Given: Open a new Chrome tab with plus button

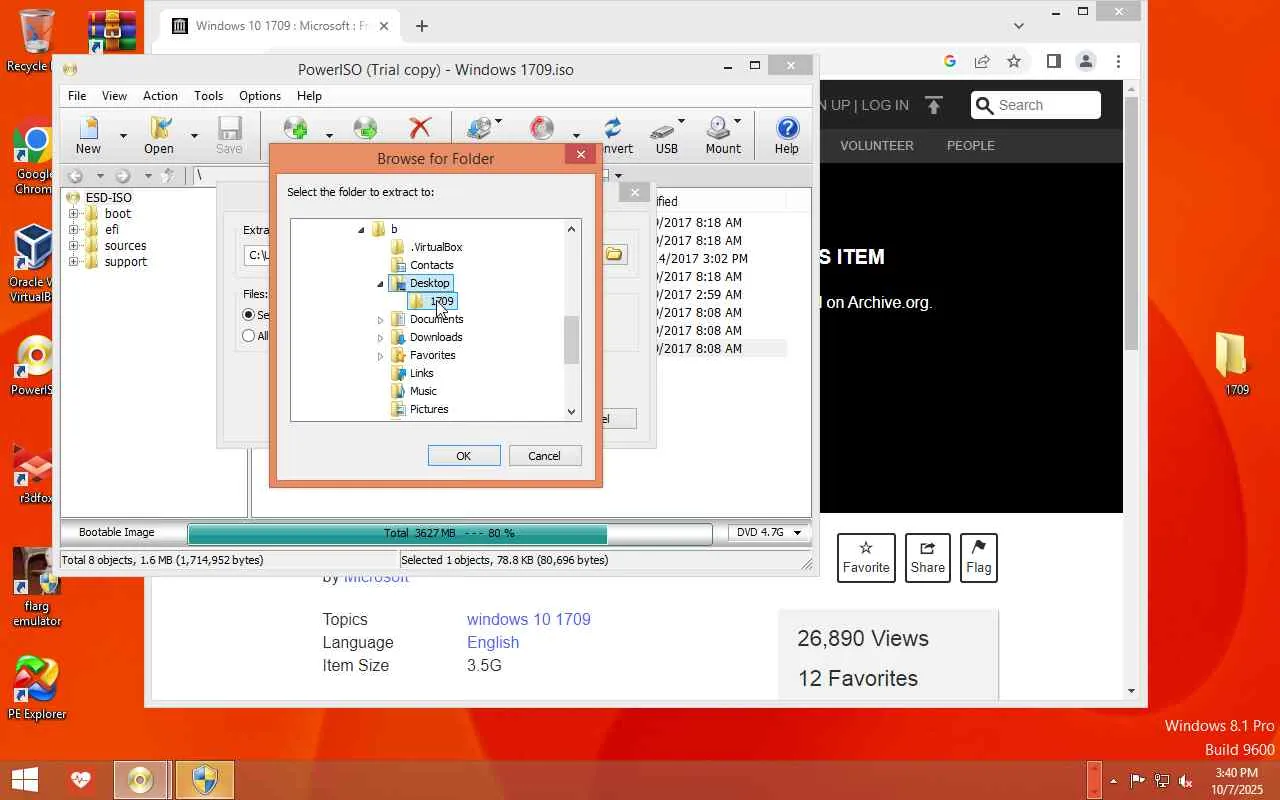Looking at the screenshot, I should (x=422, y=26).
